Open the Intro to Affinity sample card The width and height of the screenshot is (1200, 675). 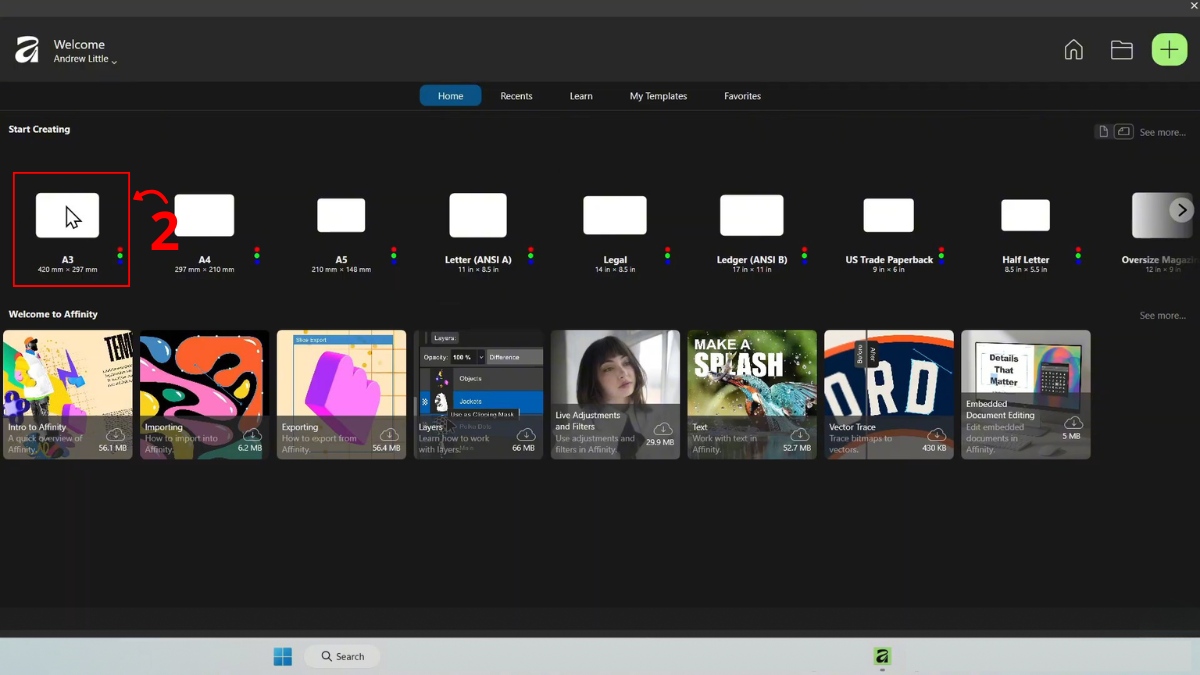(68, 394)
